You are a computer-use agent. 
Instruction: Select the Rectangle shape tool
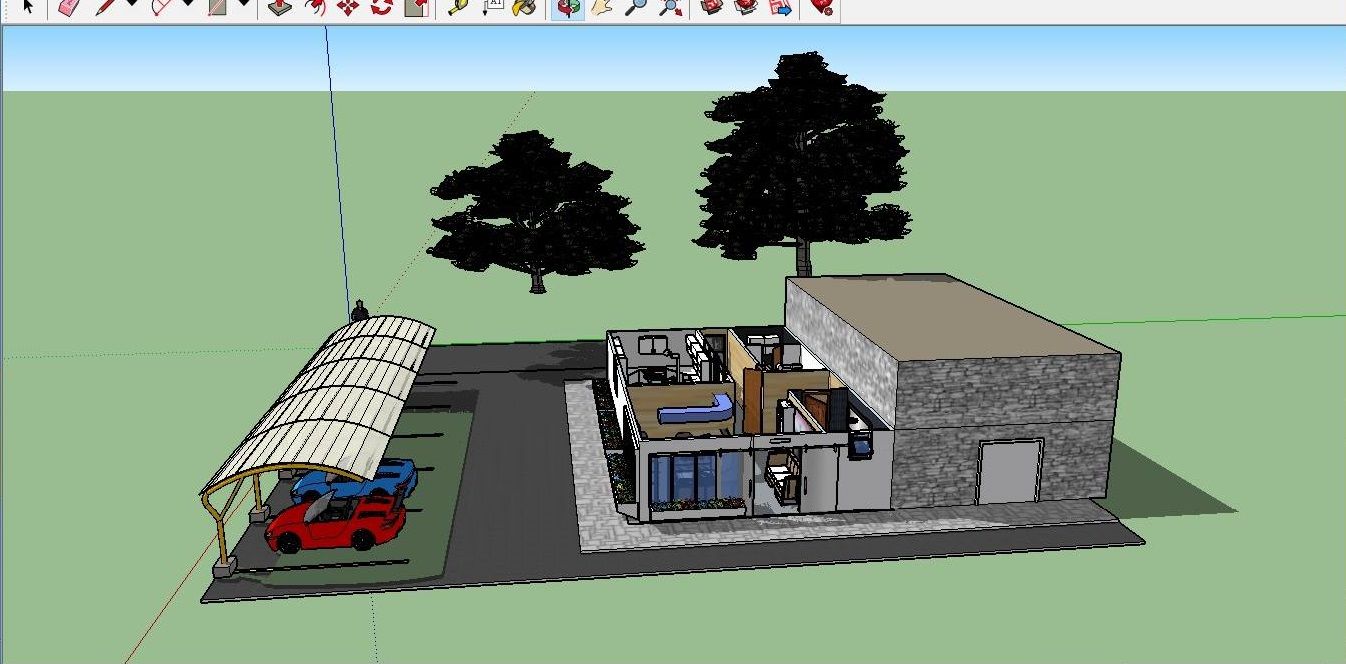pyautogui.click(x=218, y=7)
